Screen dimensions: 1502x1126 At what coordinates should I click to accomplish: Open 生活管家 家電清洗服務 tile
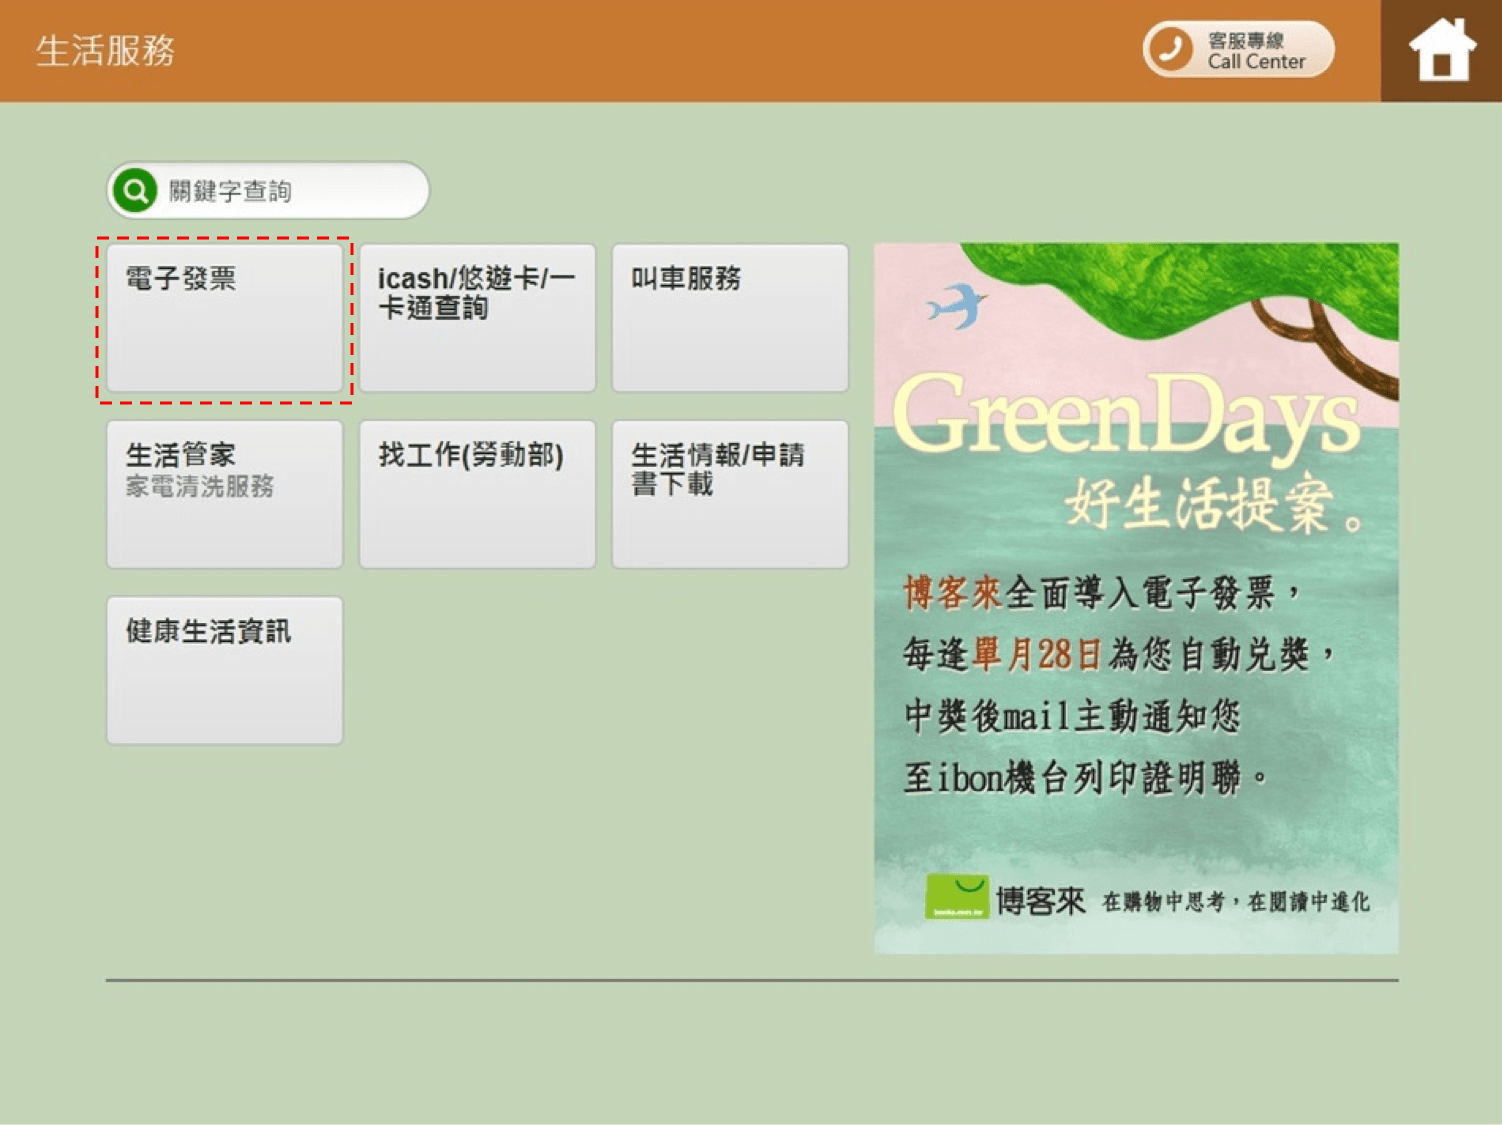click(224, 494)
